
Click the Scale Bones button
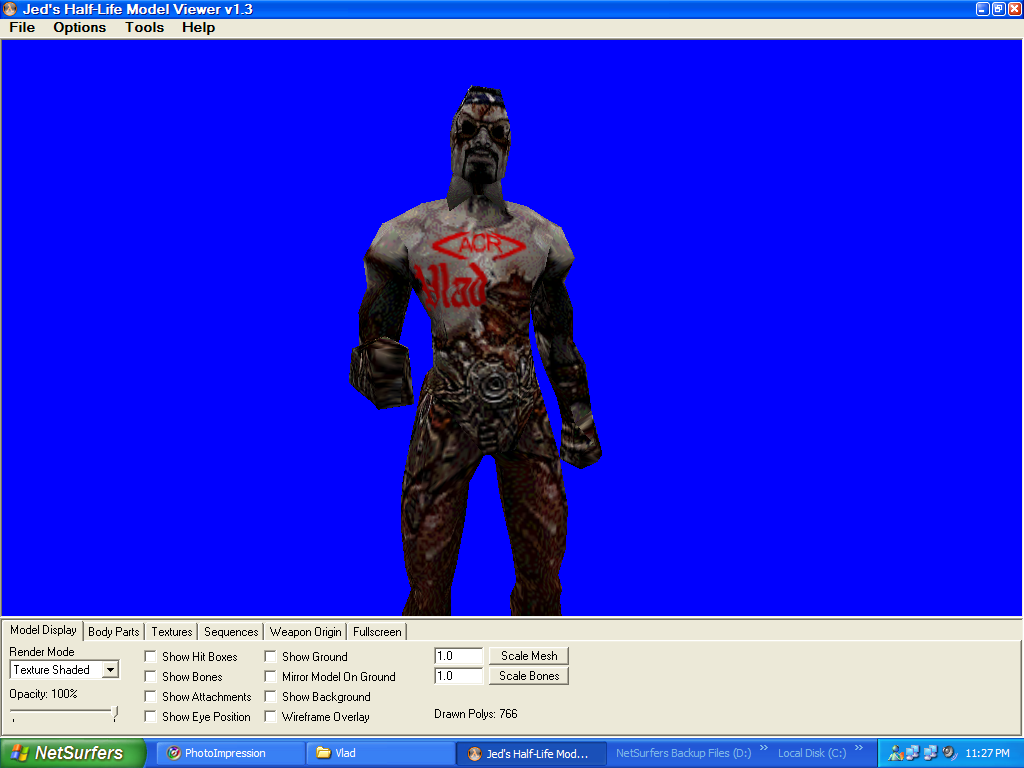coord(529,676)
